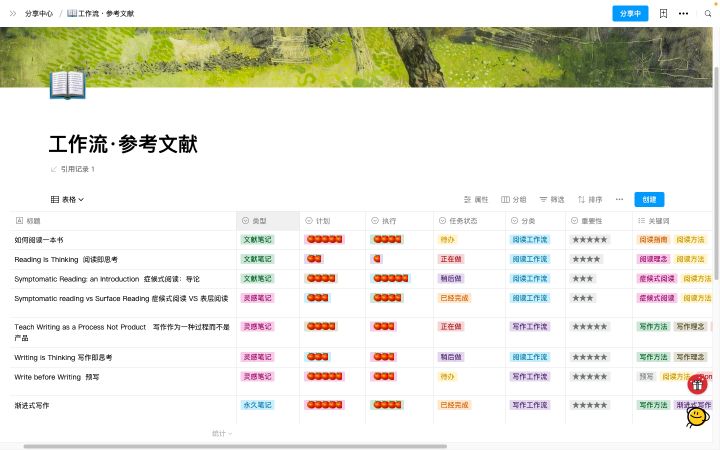Open the 标题 column header menu
This screenshot has height=450, width=720.
[123, 221]
